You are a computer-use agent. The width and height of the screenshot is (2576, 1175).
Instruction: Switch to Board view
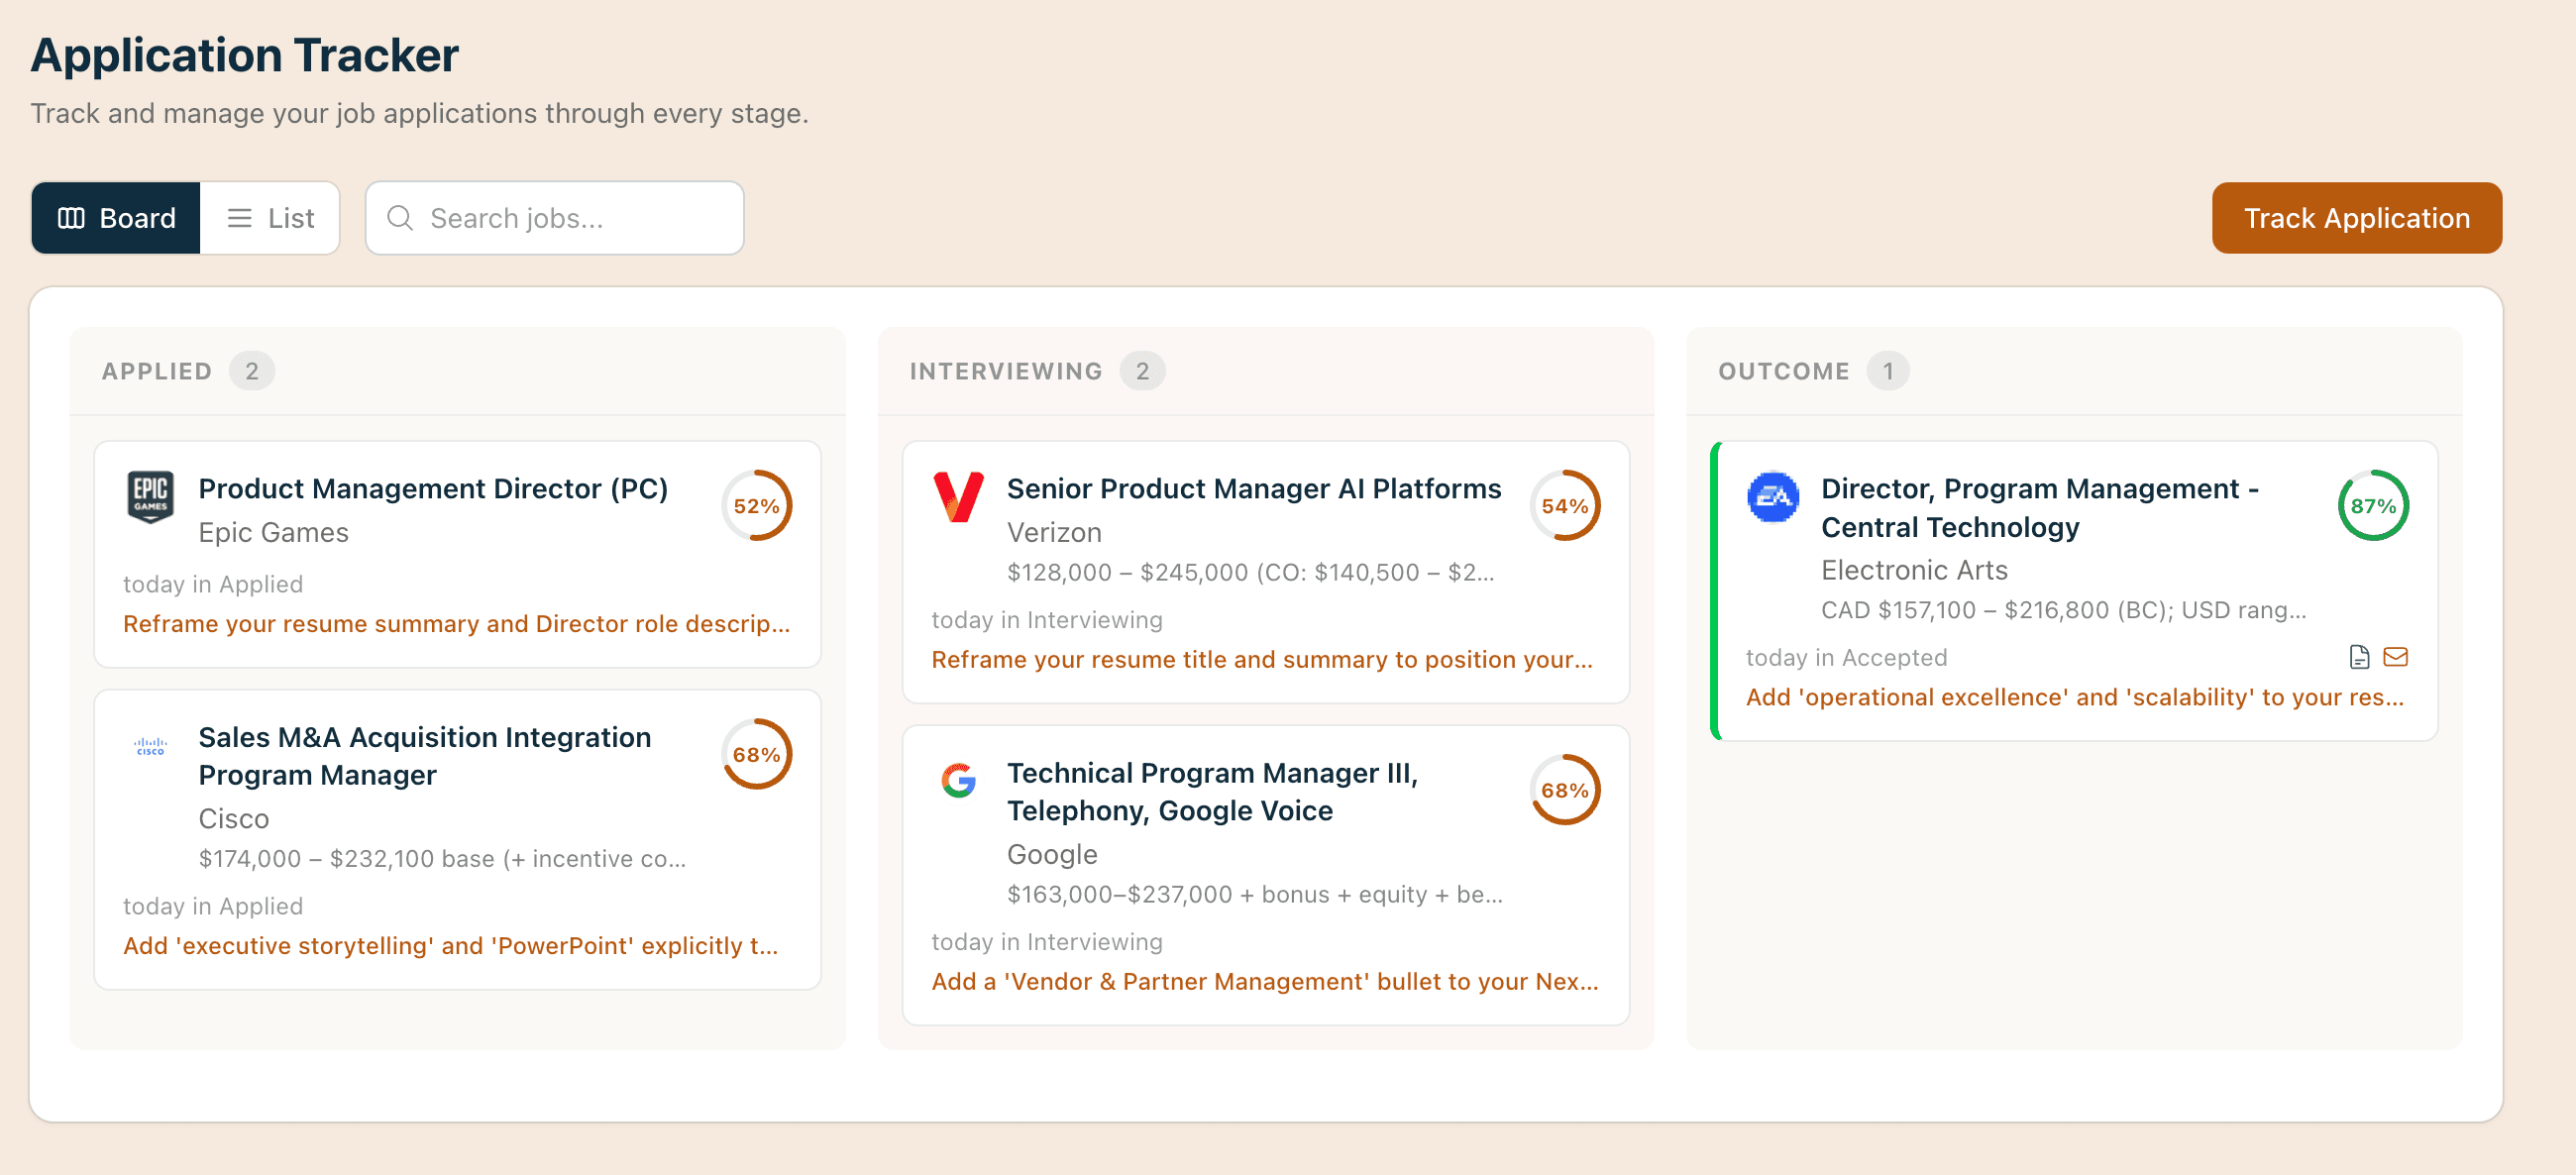pos(116,218)
